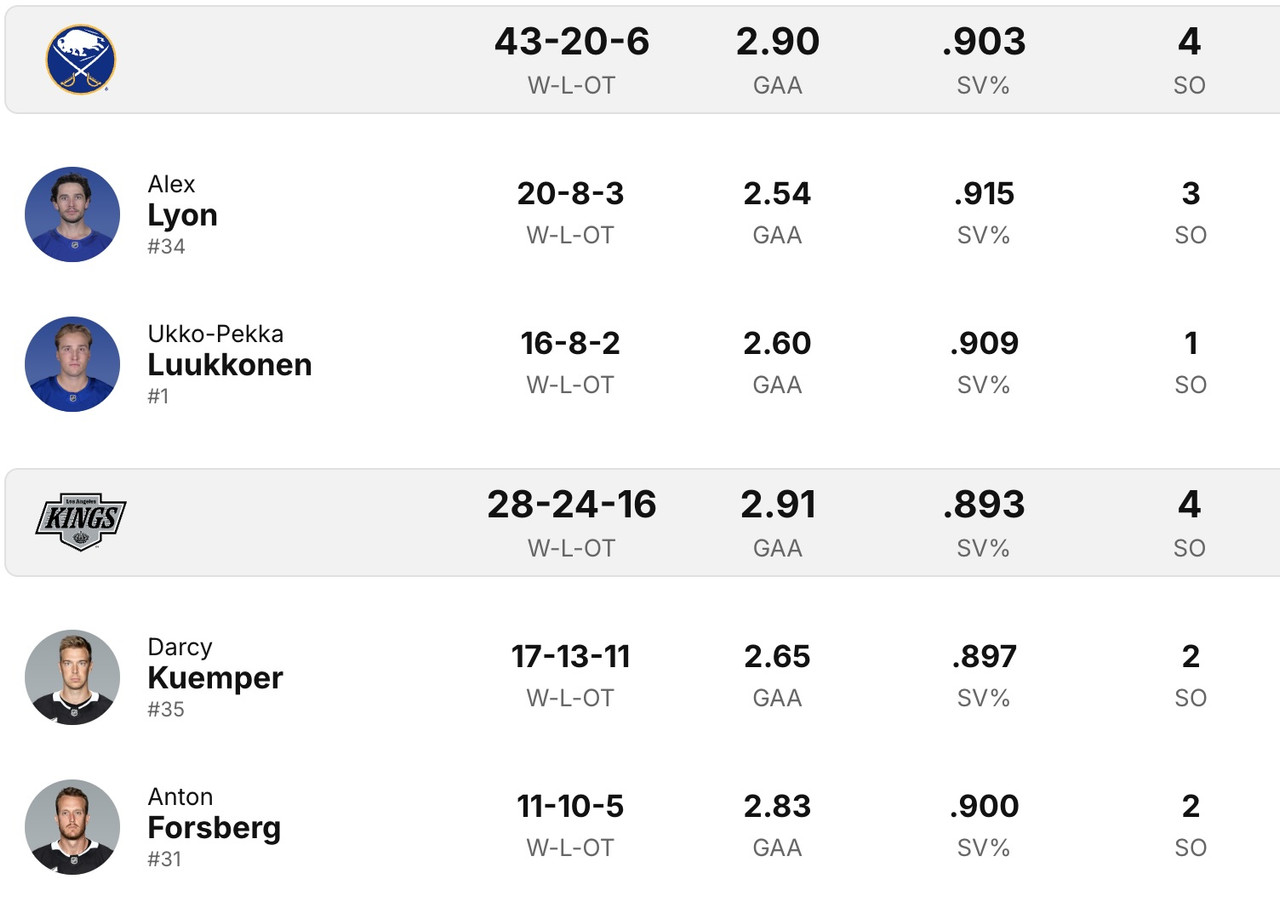The image size is (1280, 902).
Task: Select the Anton Forsberg name link
Action: [214, 827]
